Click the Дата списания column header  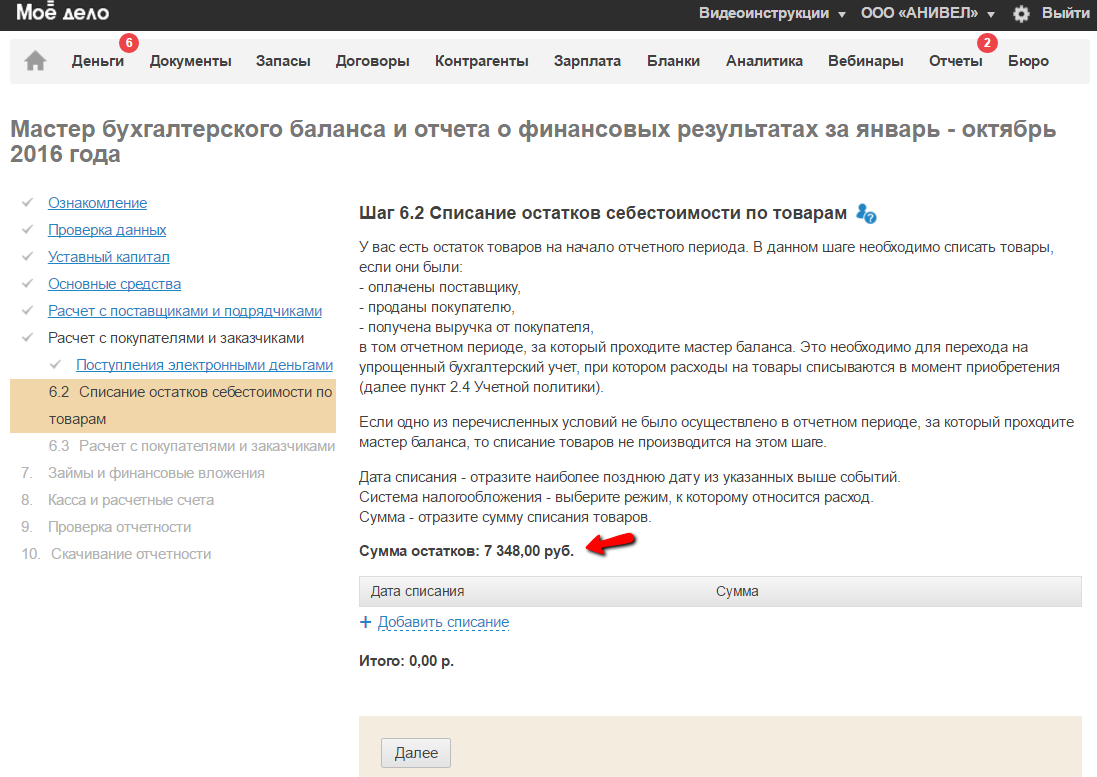coord(417,591)
